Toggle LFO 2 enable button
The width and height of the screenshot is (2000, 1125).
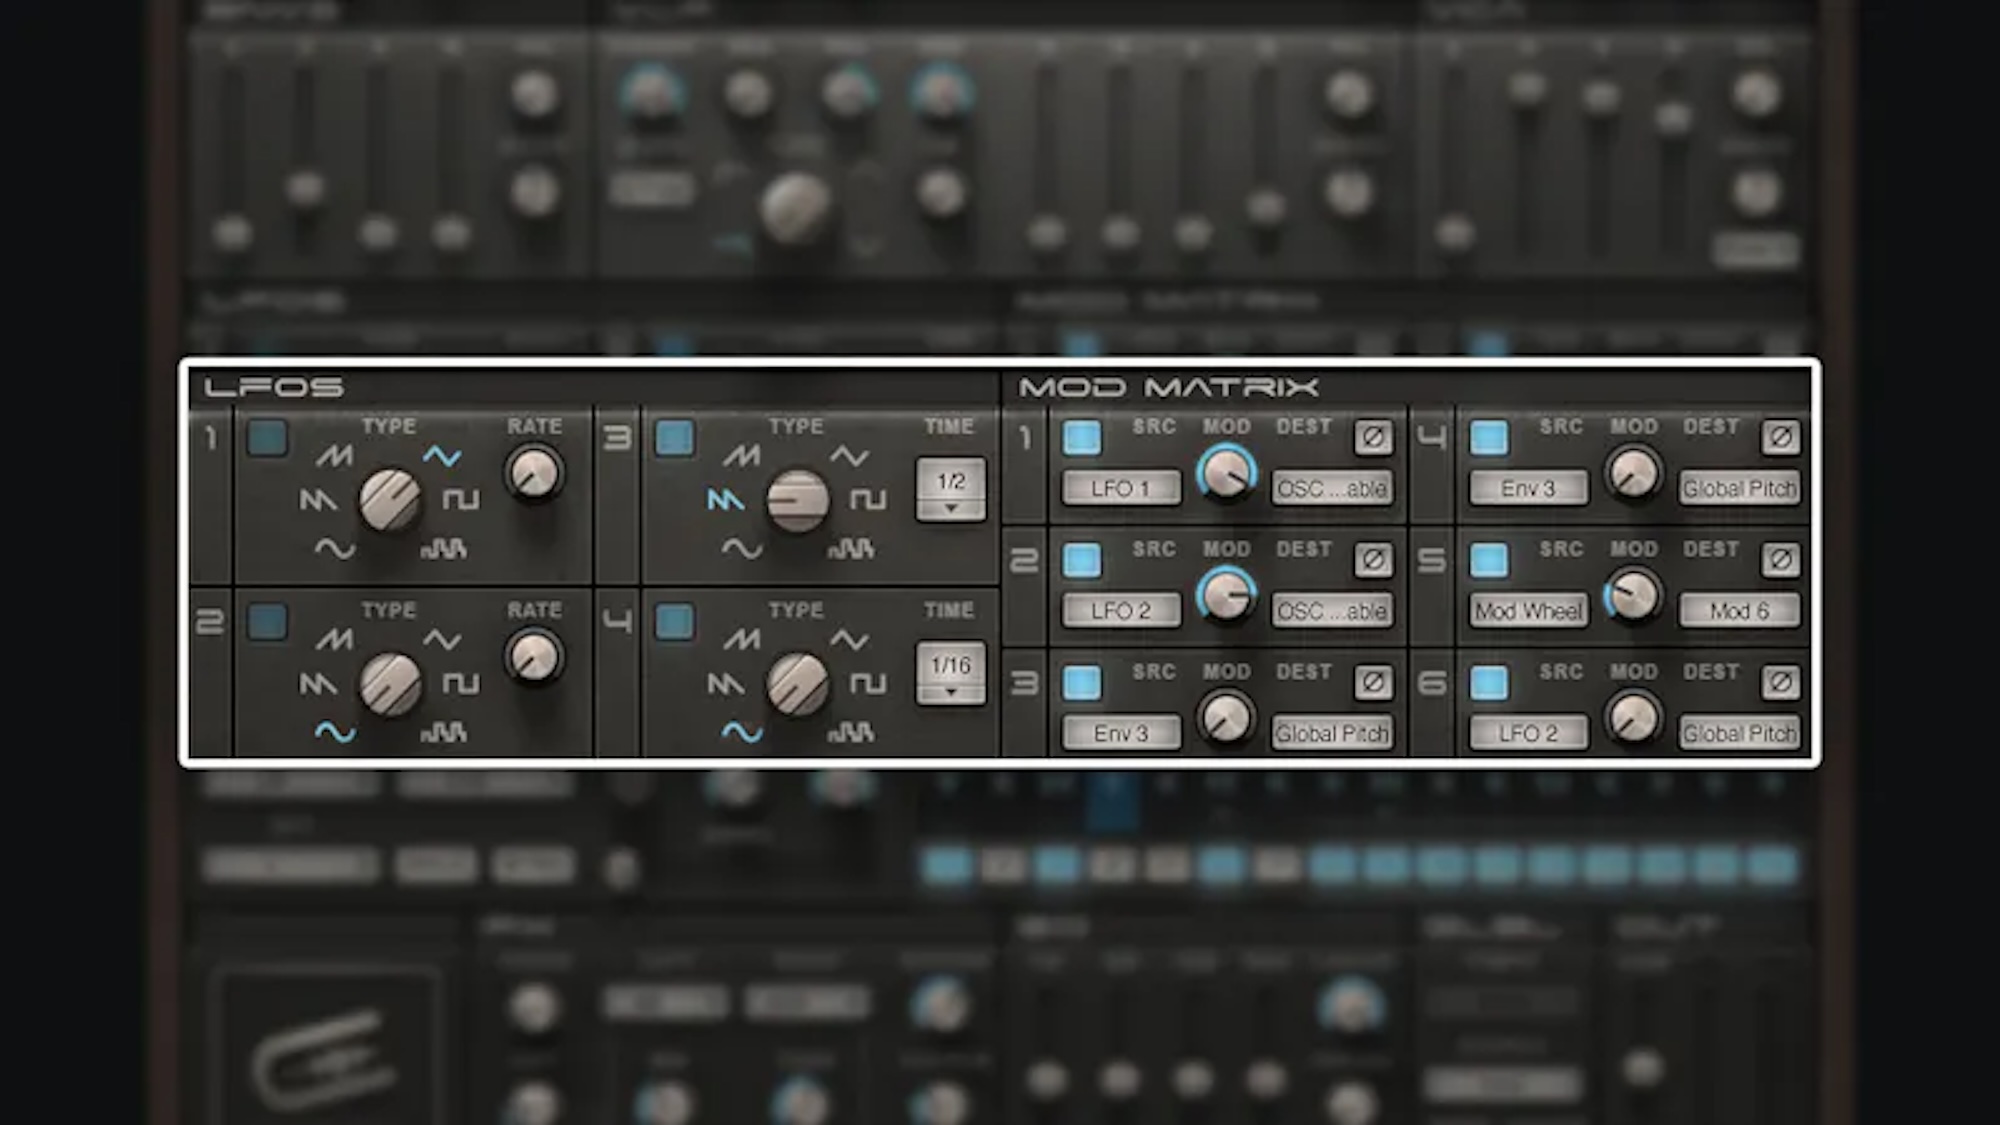[267, 621]
